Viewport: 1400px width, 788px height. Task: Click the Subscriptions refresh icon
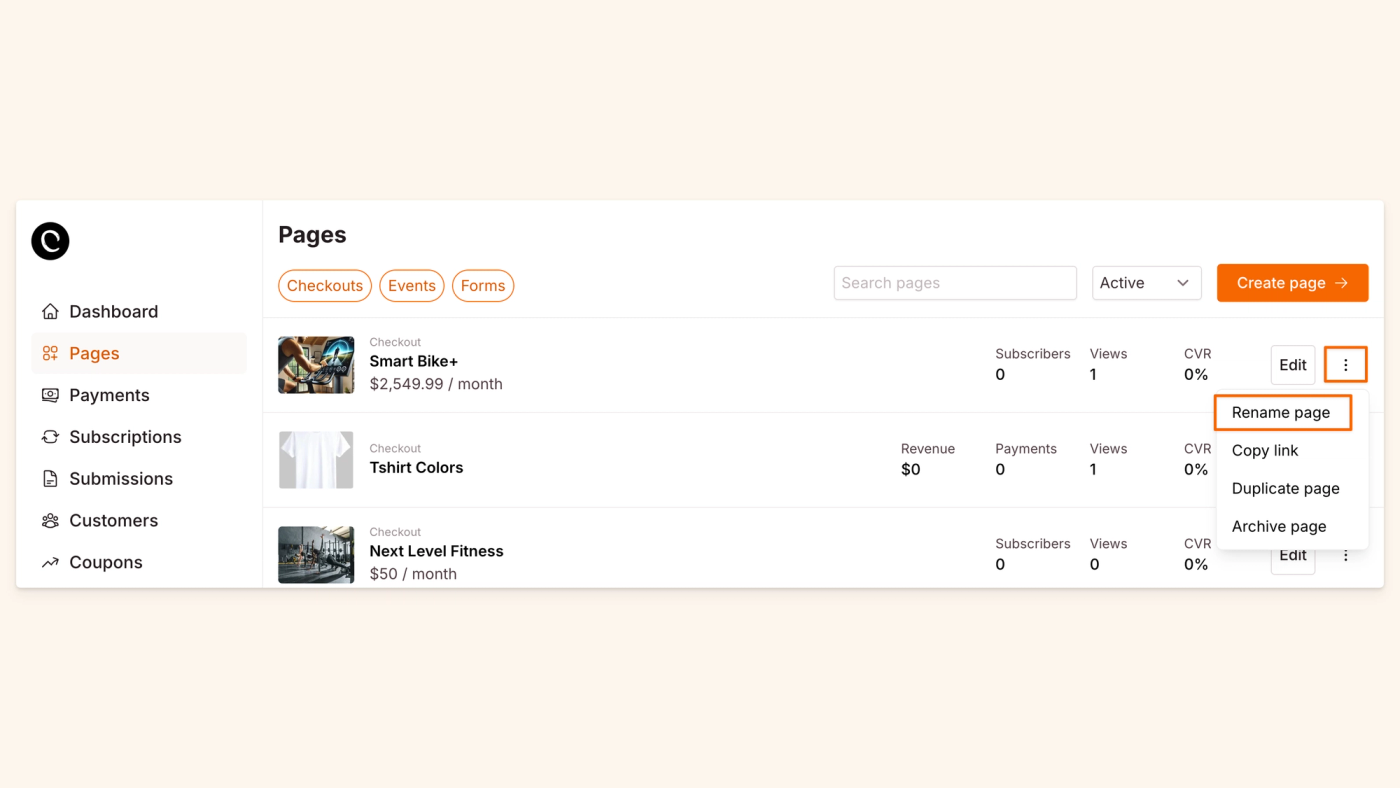[50, 437]
